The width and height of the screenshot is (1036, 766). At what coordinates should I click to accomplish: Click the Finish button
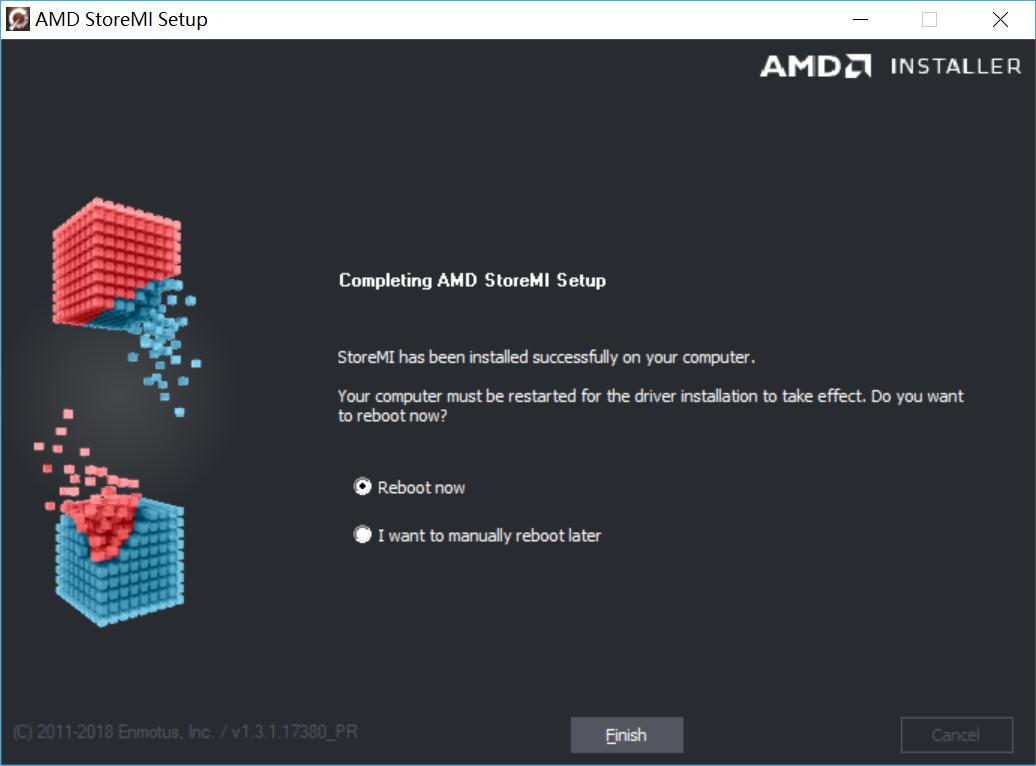626,734
